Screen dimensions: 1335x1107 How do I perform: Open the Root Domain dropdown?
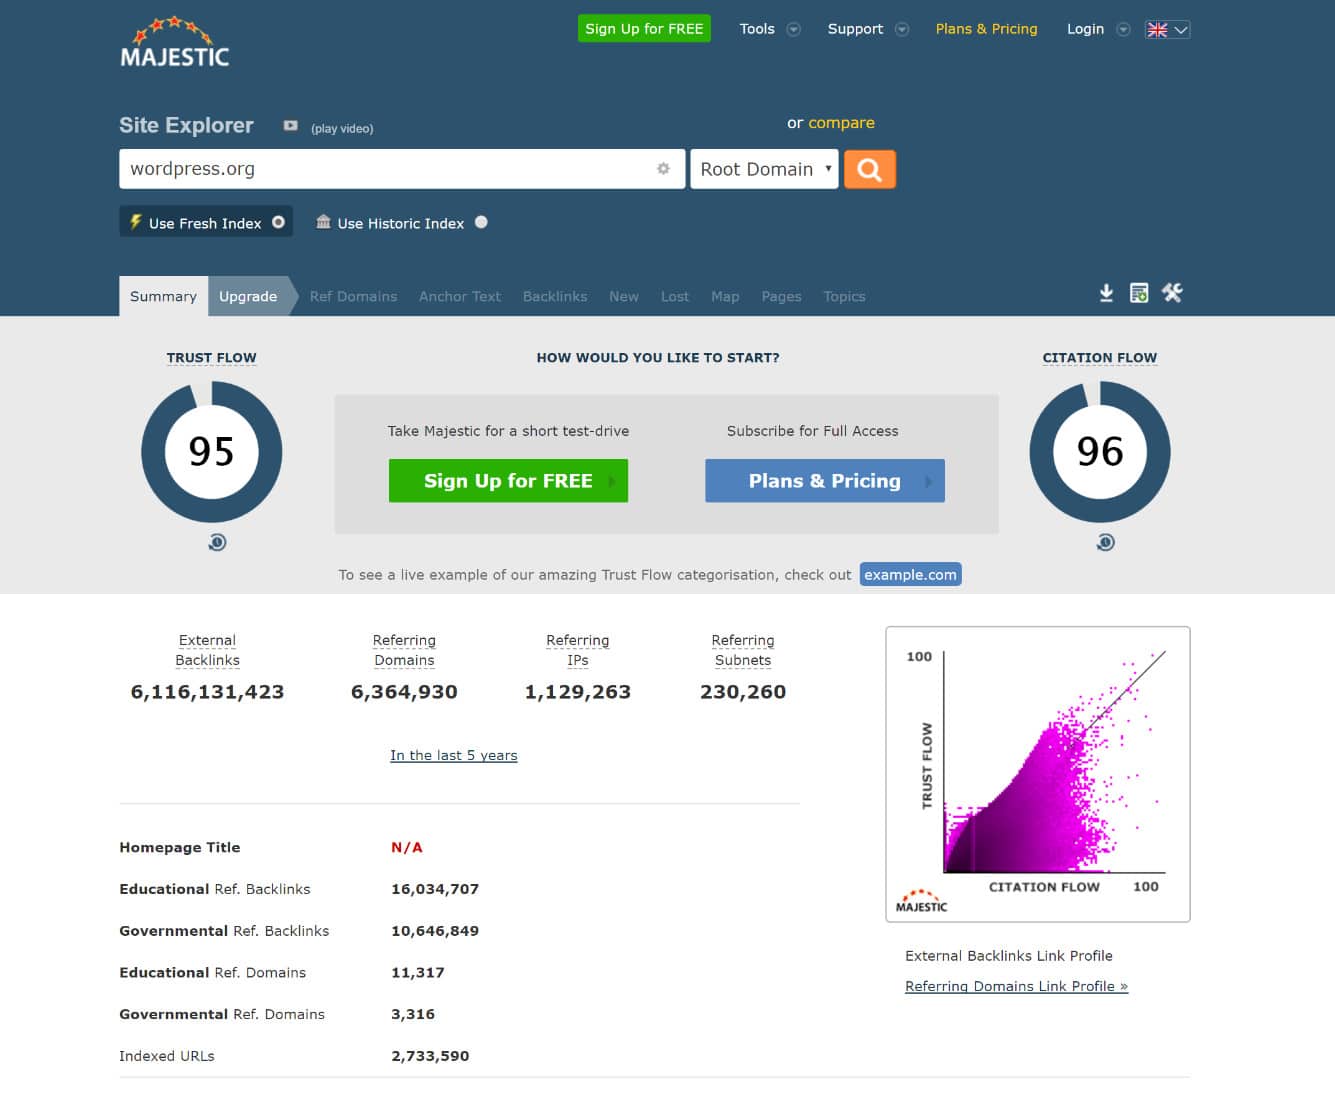pos(763,169)
